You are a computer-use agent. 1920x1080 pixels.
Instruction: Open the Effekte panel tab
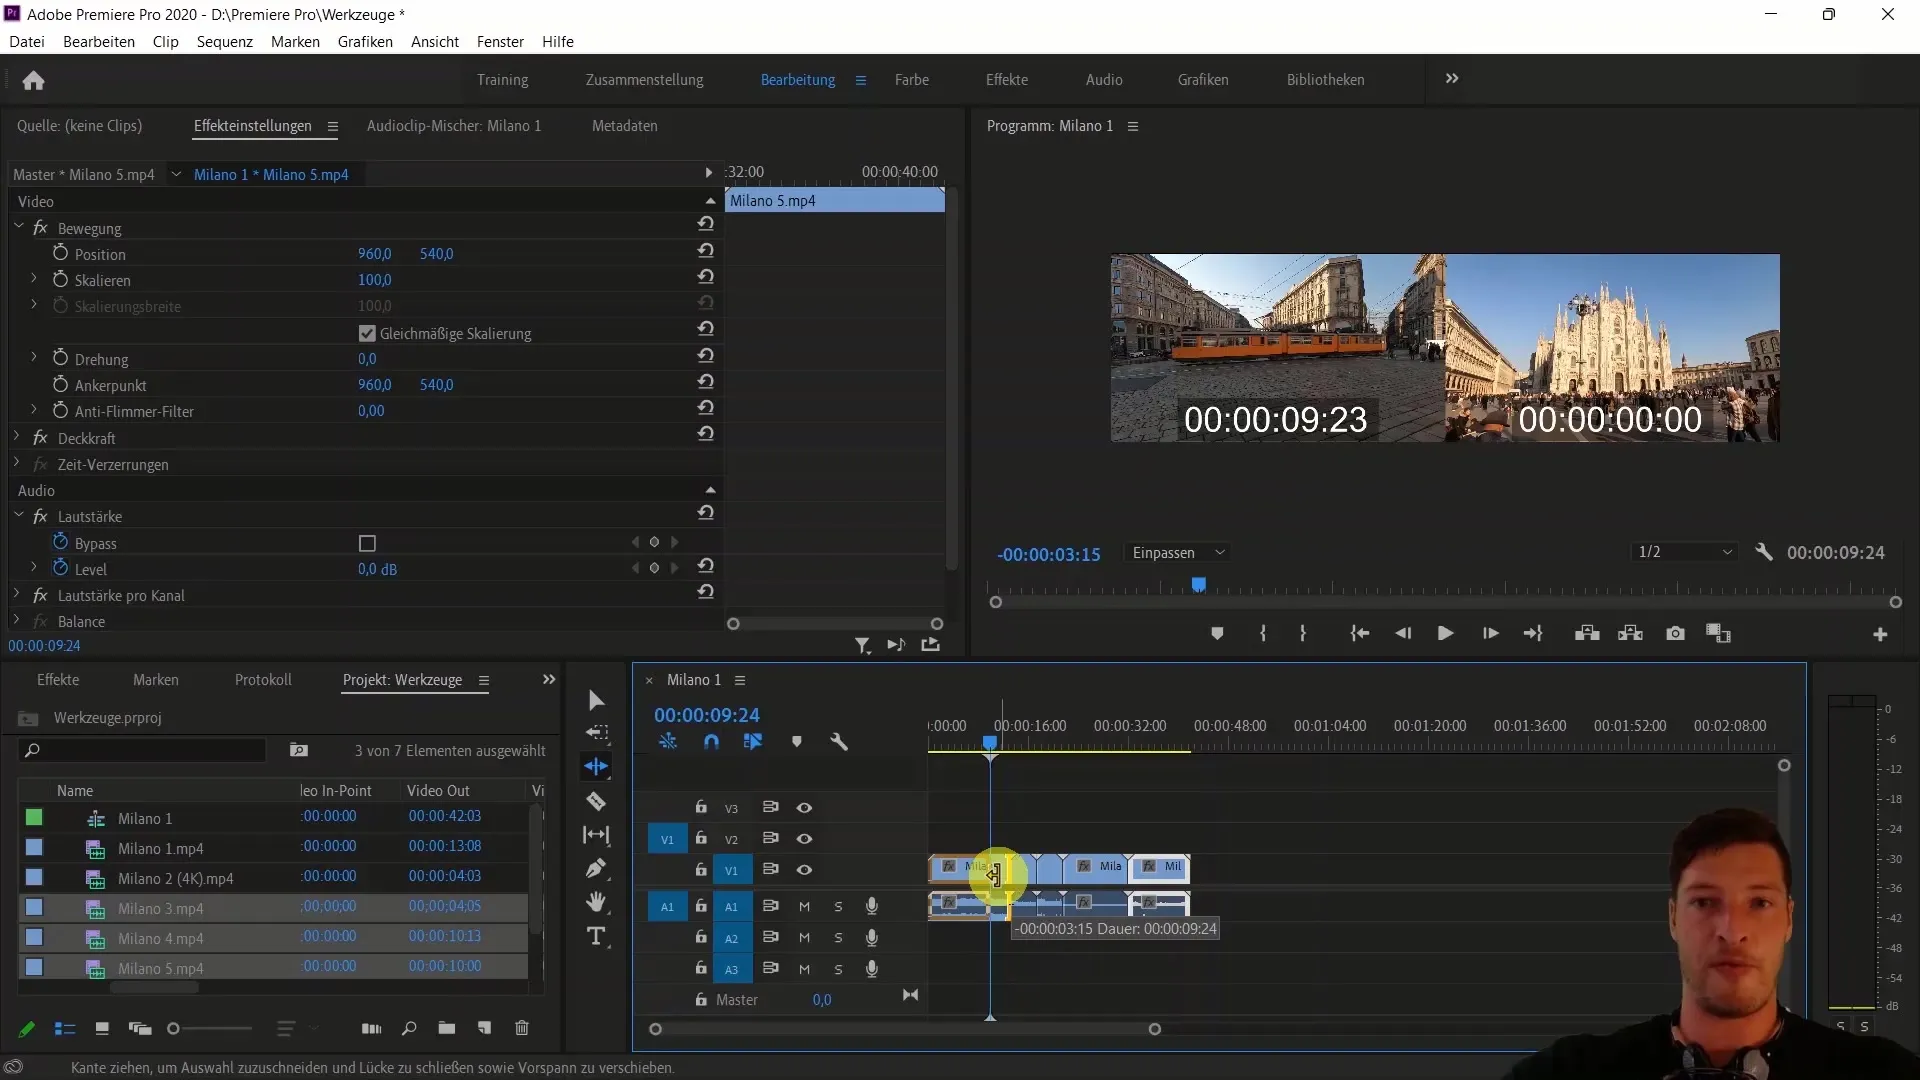(x=58, y=680)
